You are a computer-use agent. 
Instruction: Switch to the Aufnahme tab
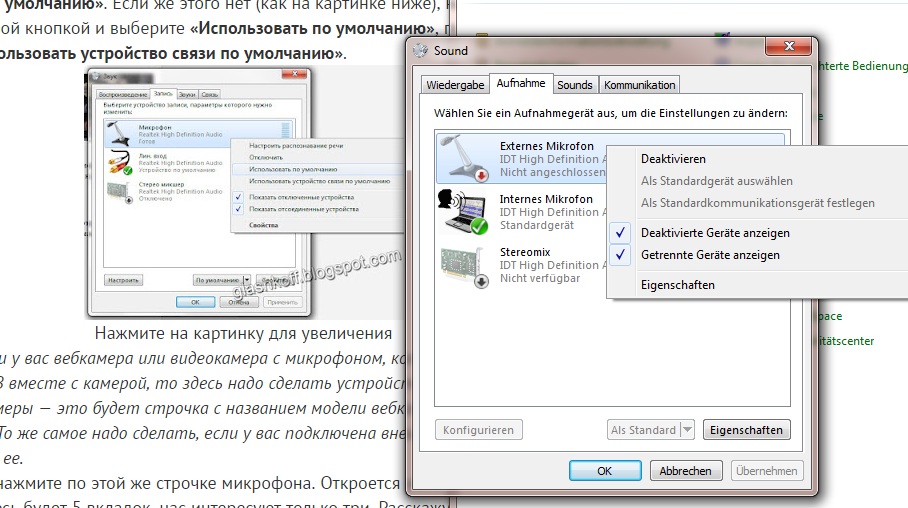[521, 83]
